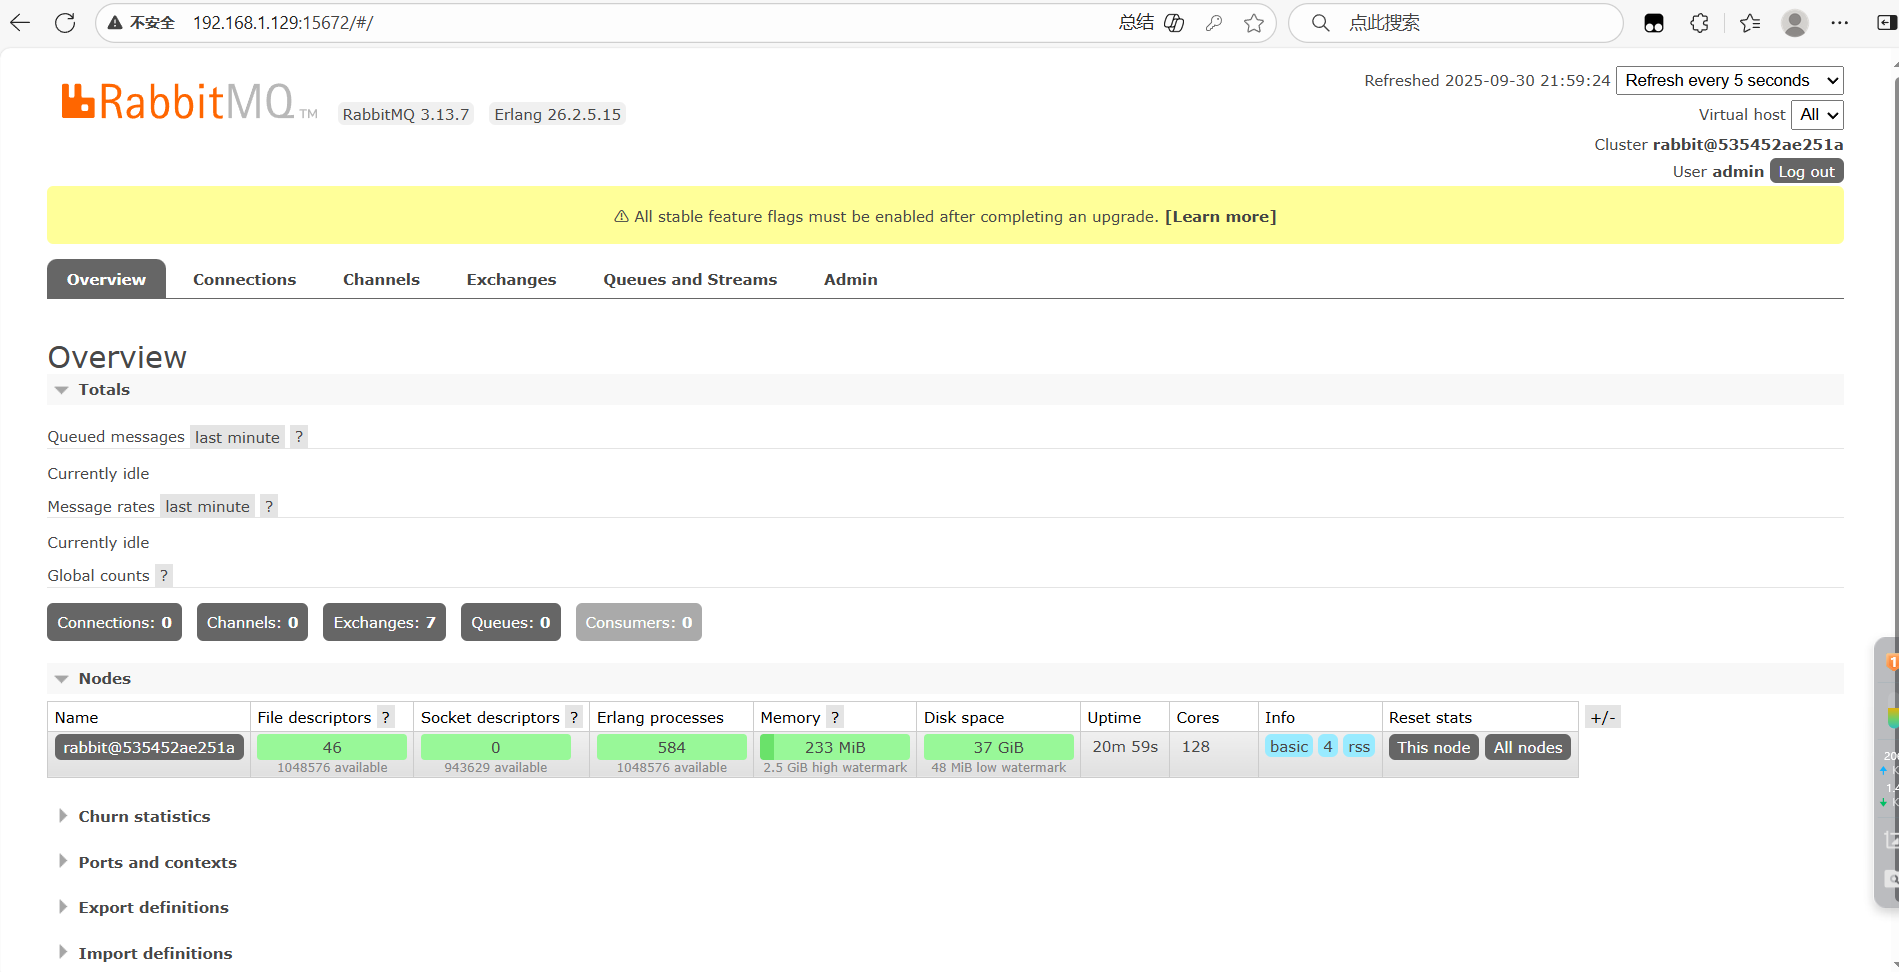
Task: Switch to the Overview tab
Action: click(106, 279)
